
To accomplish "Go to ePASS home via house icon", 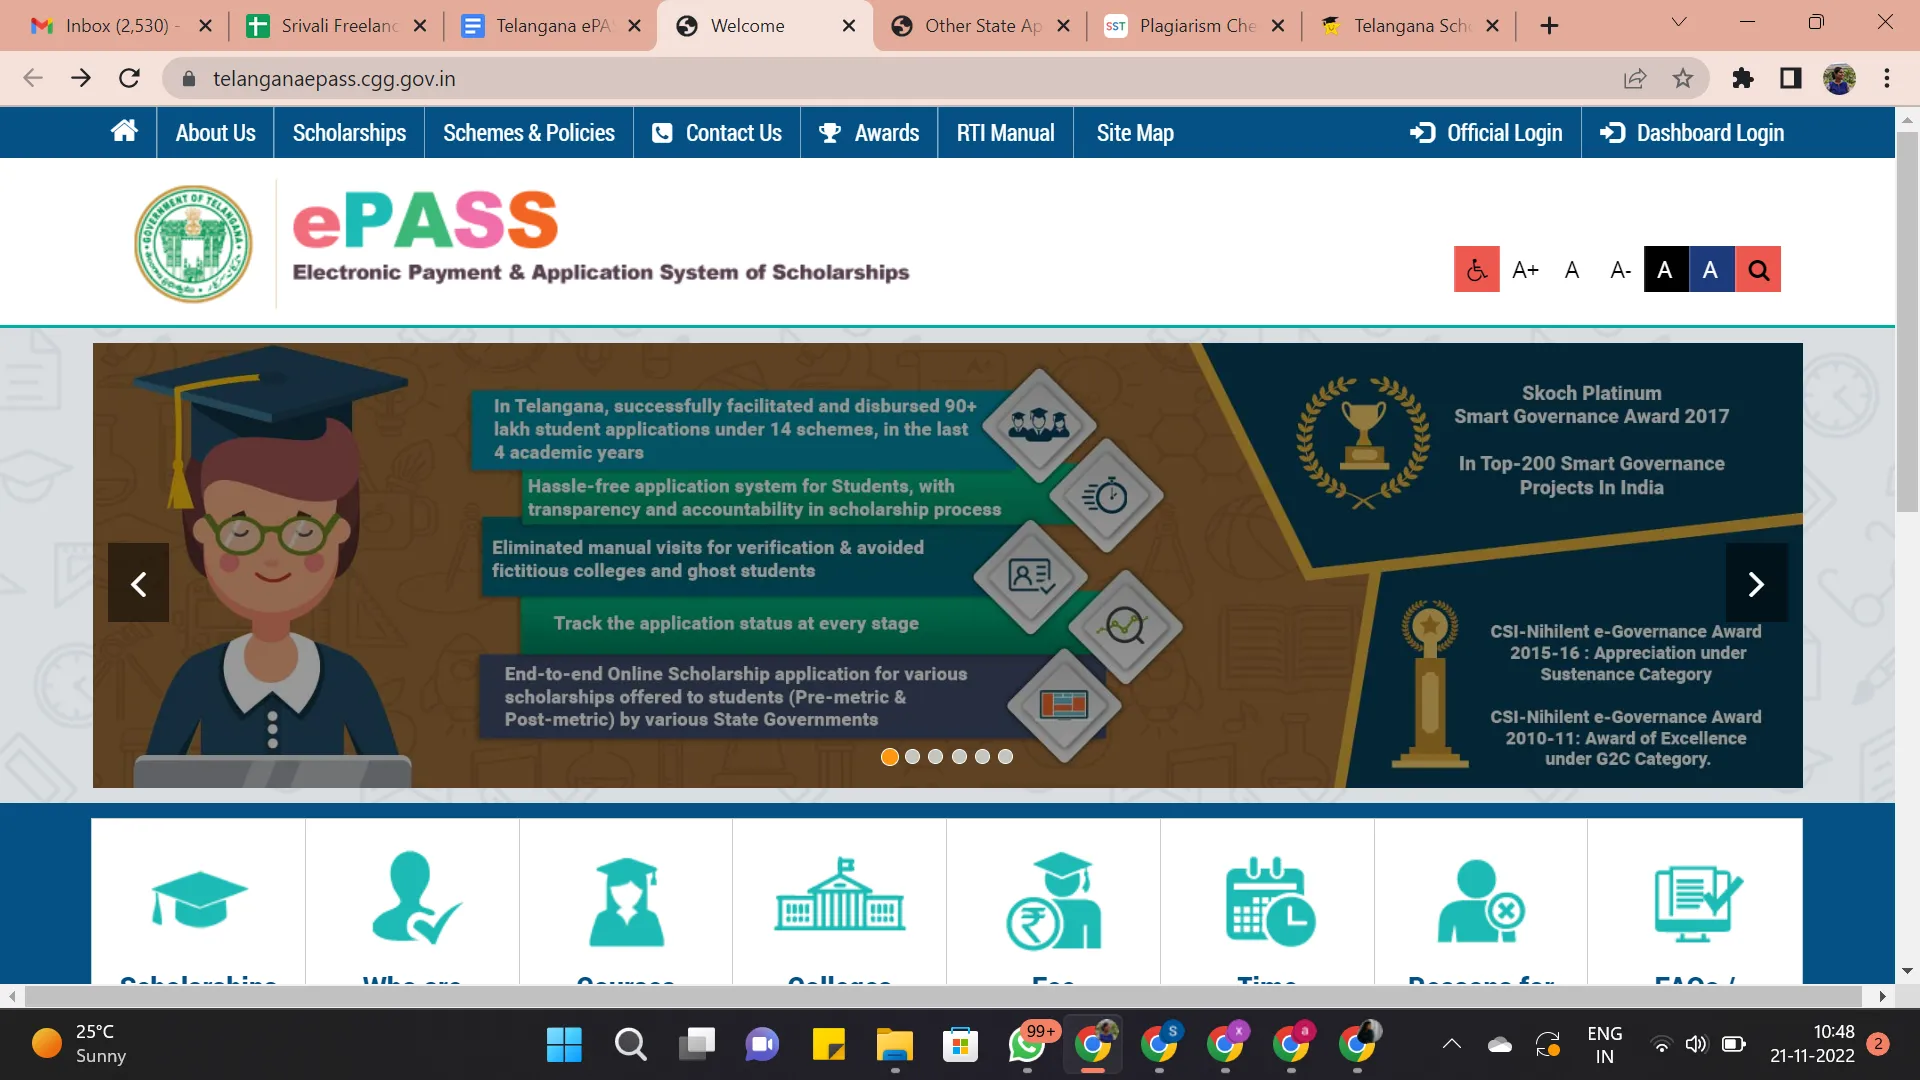I will [x=124, y=132].
